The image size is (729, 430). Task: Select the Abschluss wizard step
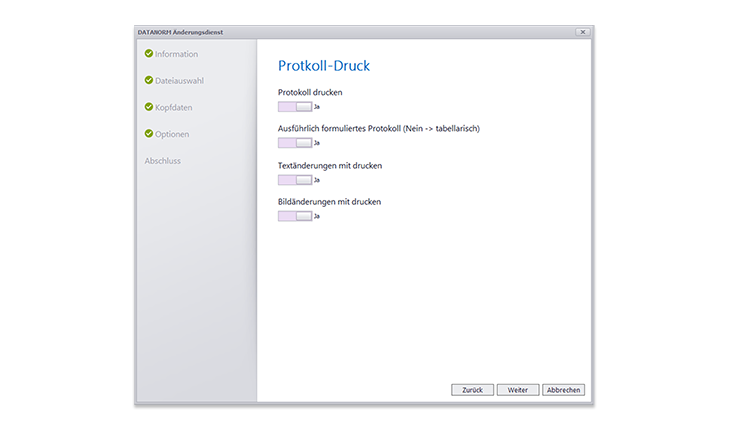click(x=162, y=161)
